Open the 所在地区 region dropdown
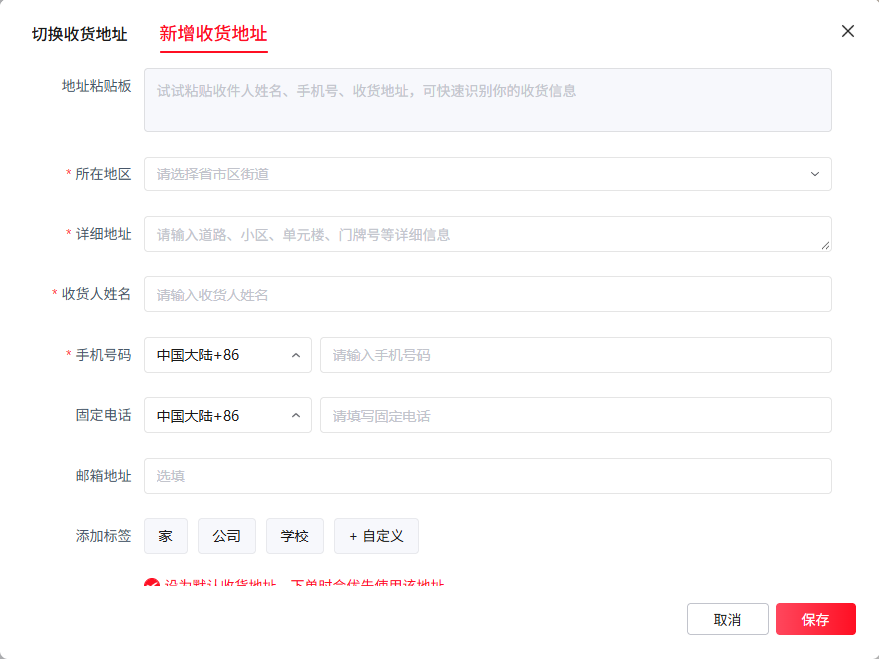This screenshot has height=659, width=879. click(x=488, y=174)
